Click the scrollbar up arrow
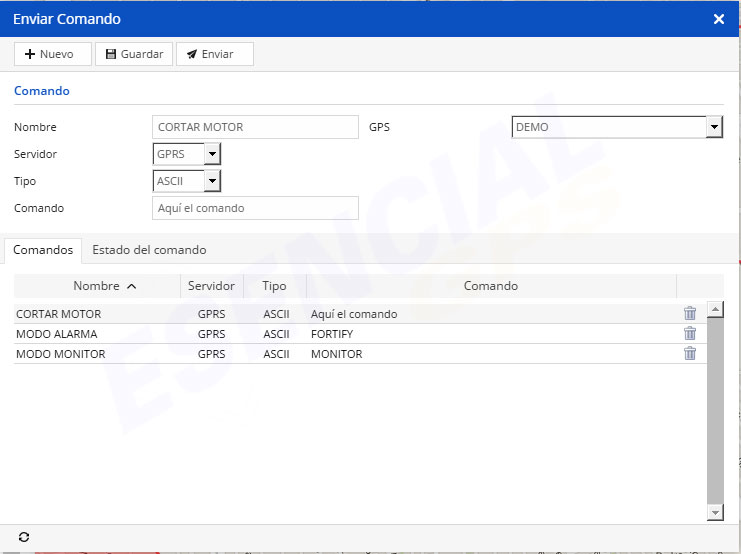Screen dimensions: 741x554 point(715,309)
